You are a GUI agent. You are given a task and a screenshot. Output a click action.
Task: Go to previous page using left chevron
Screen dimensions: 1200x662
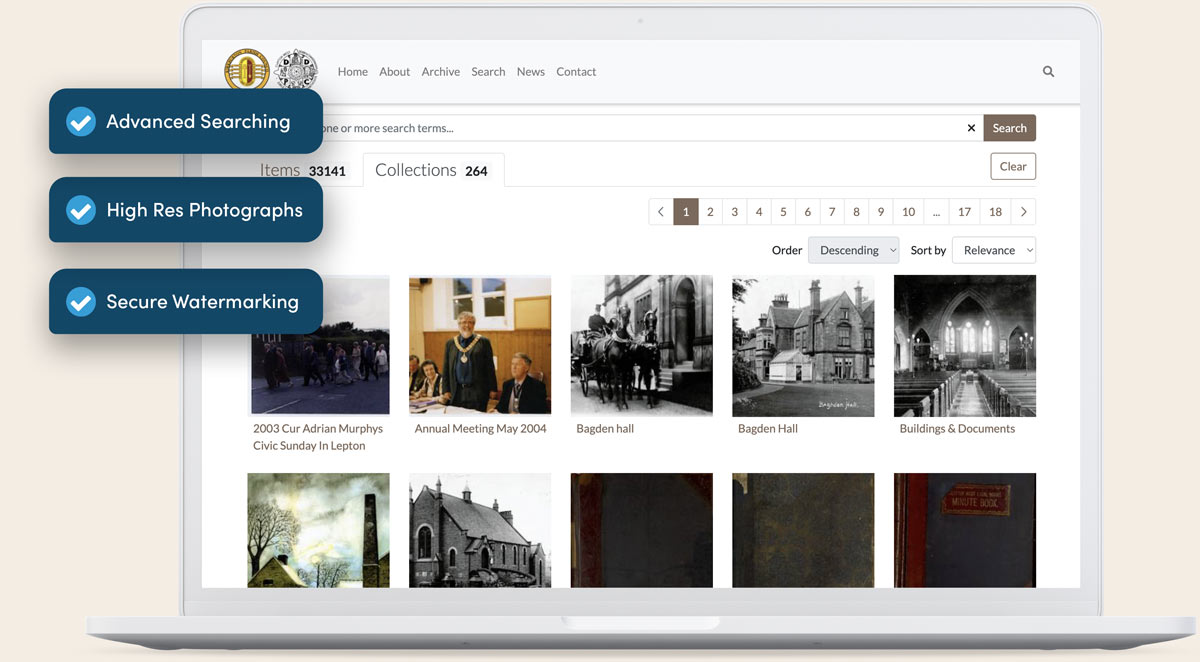[661, 212]
